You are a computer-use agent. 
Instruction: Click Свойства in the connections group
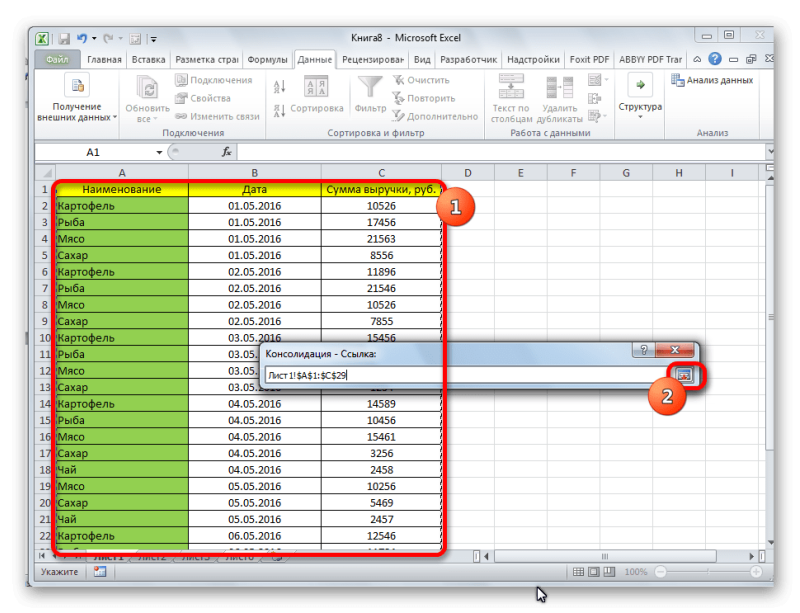coord(203,98)
